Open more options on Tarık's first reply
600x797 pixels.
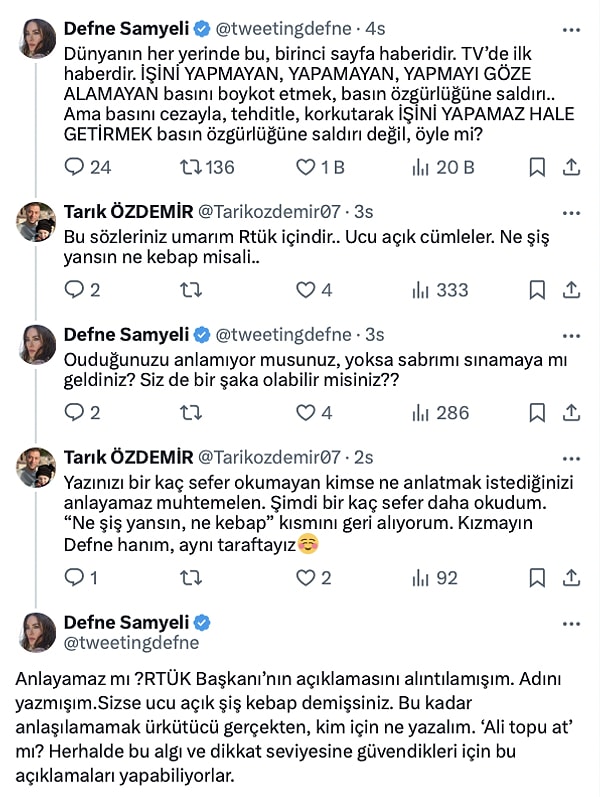(571, 212)
